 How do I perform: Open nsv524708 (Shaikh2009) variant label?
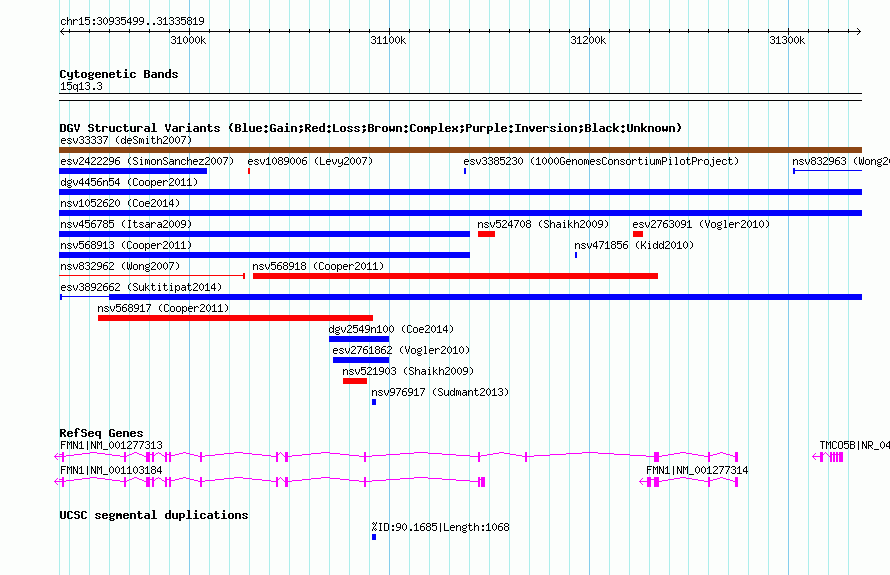point(543,224)
